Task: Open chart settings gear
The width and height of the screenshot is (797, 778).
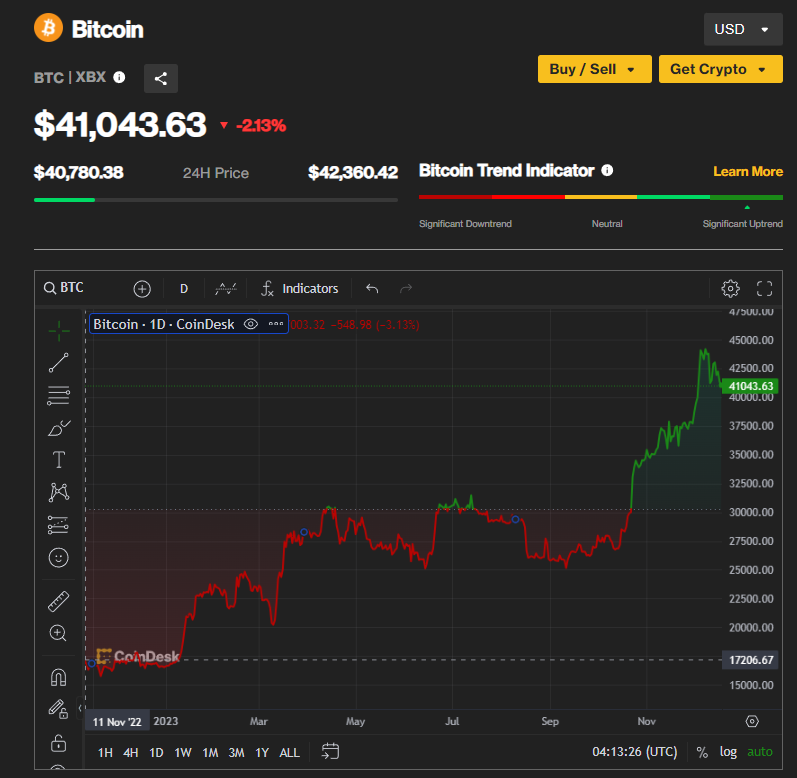Action: pyautogui.click(x=730, y=289)
